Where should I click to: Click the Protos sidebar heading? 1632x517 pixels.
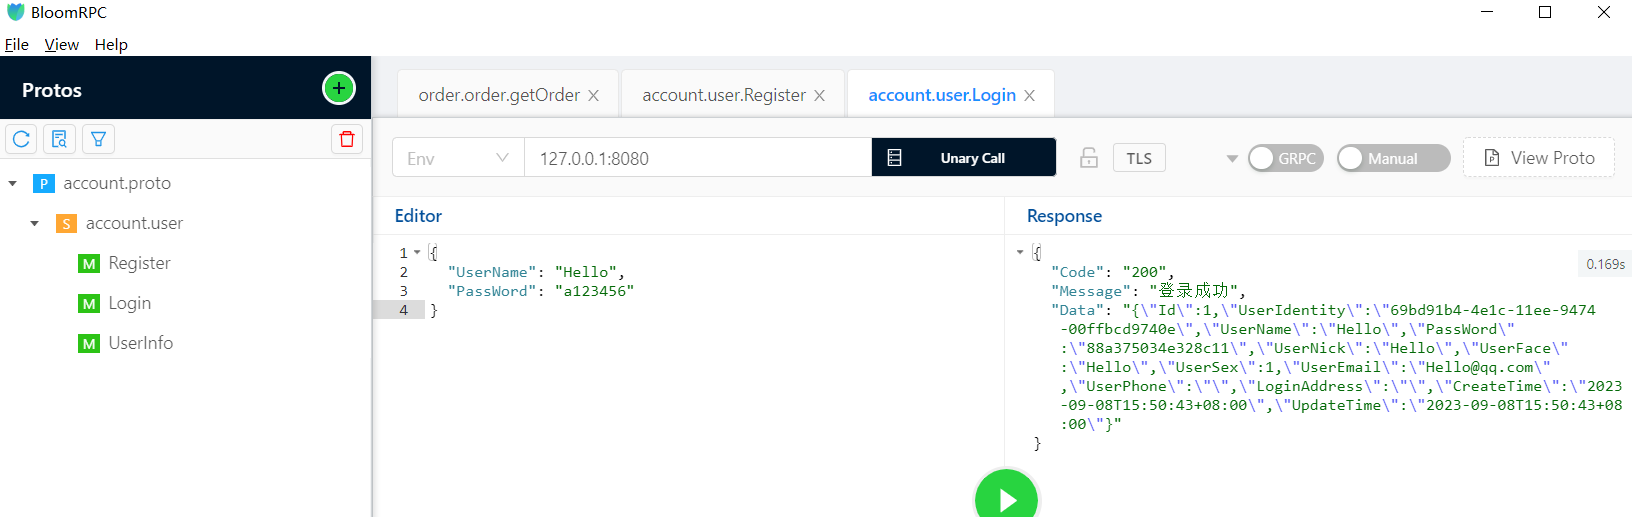[x=52, y=90]
